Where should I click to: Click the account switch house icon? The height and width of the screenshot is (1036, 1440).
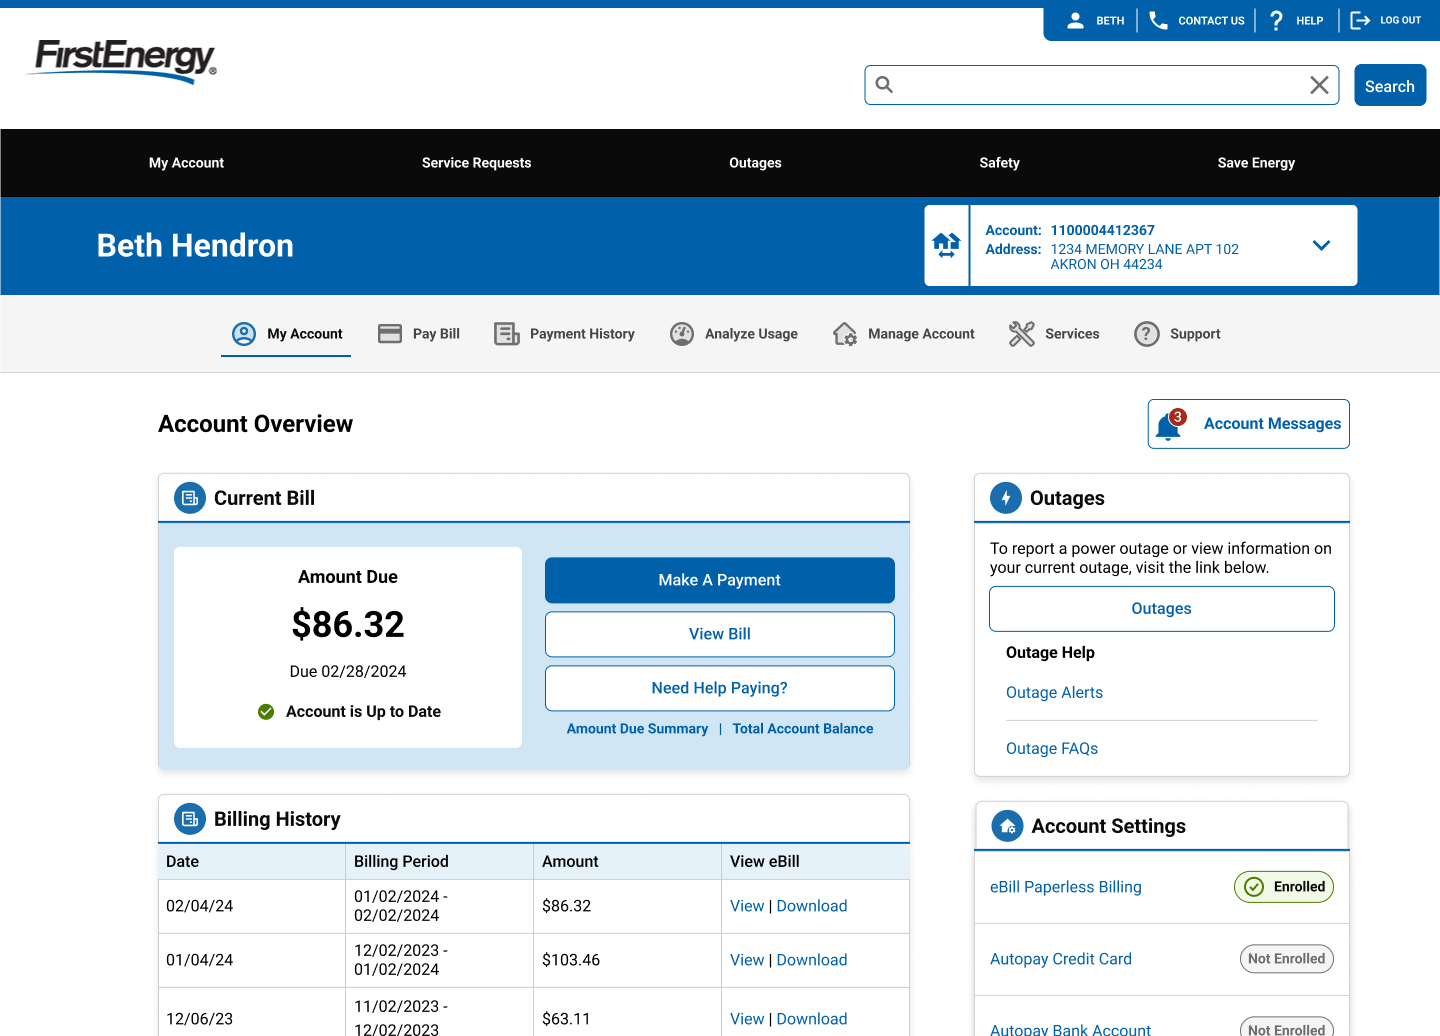946,245
